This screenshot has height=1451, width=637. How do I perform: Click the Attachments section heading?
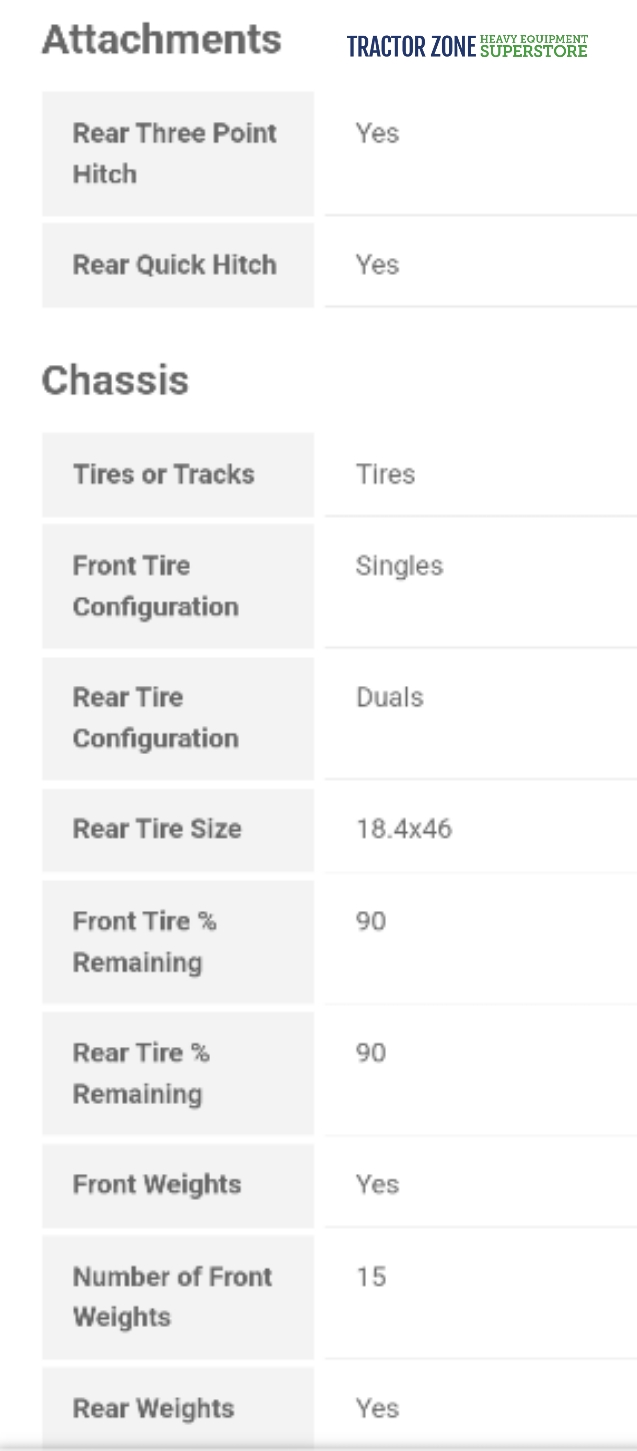[161, 40]
